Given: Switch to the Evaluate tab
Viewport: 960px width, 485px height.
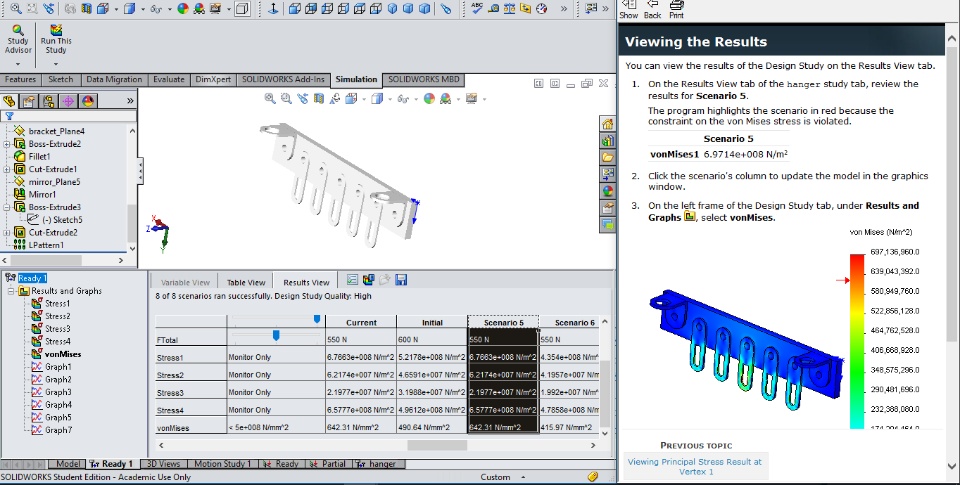Looking at the screenshot, I should [x=168, y=80].
